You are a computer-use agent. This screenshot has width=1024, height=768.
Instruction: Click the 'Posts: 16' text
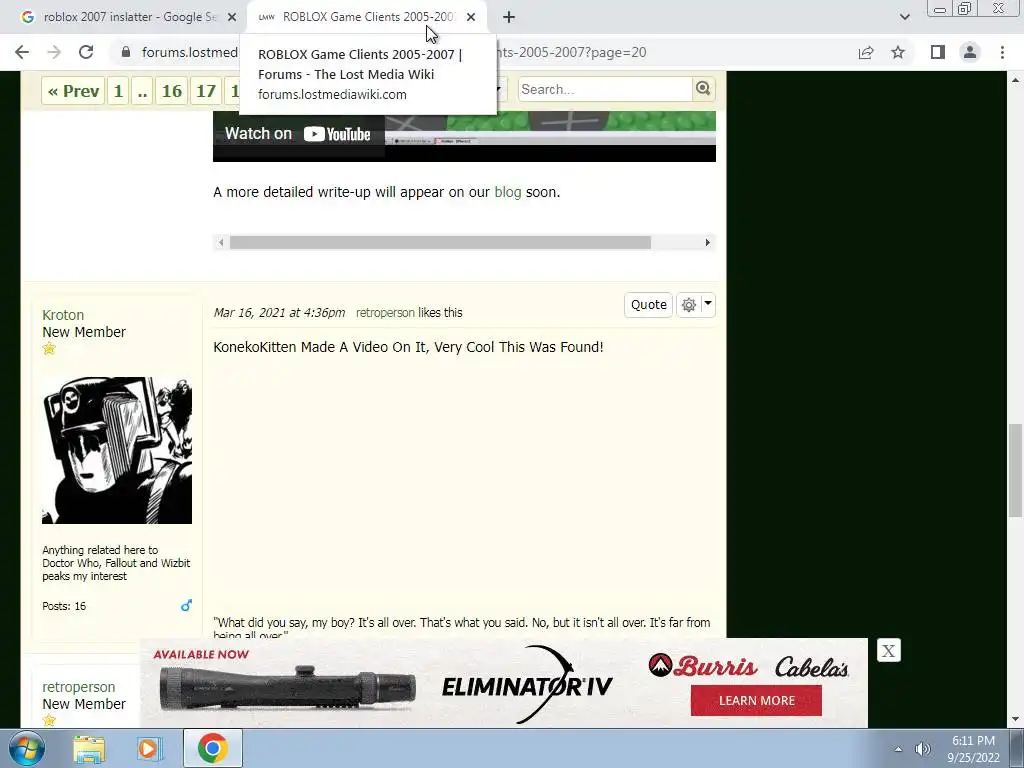[x=64, y=606]
